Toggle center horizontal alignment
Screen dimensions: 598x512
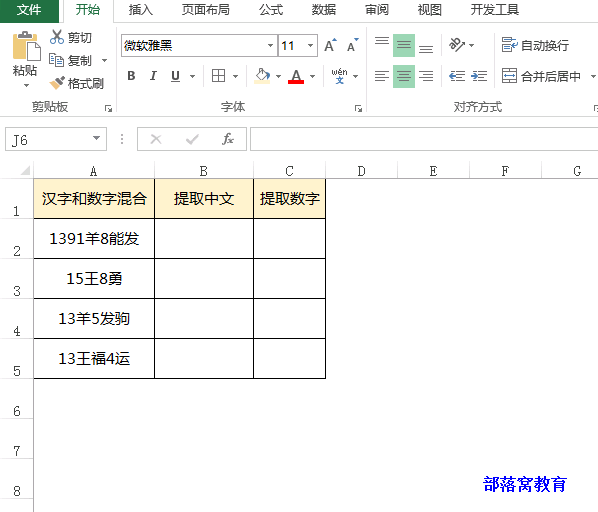tap(404, 76)
